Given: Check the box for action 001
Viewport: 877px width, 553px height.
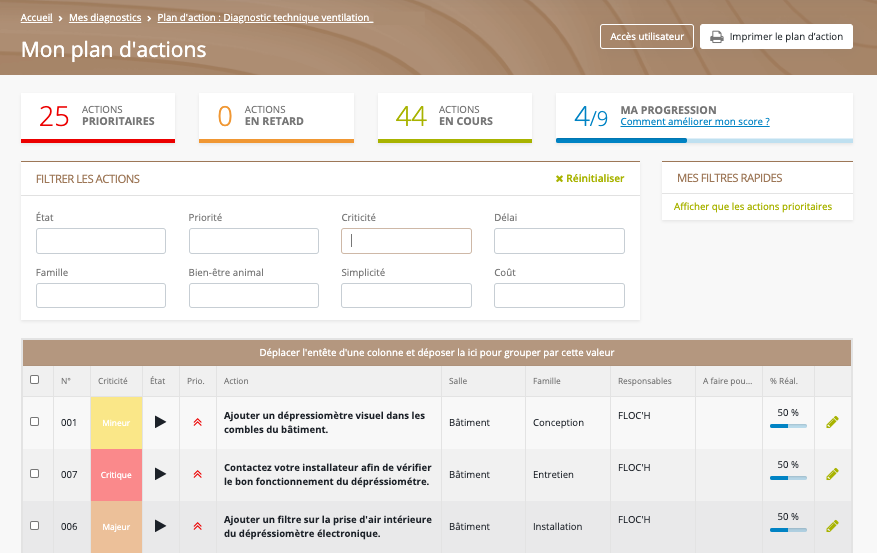Looking at the screenshot, I should pos(35,422).
